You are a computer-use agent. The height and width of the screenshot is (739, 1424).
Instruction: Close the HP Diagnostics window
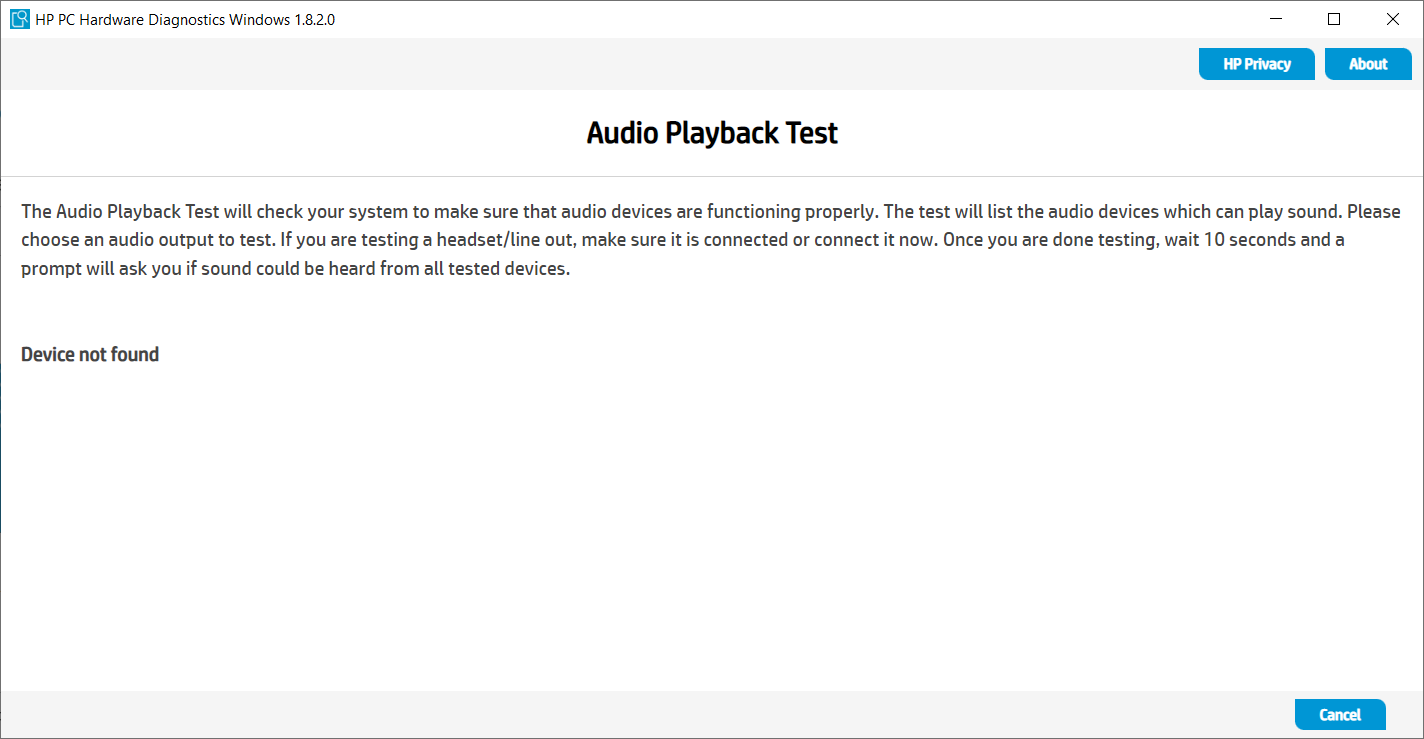(x=1392, y=18)
